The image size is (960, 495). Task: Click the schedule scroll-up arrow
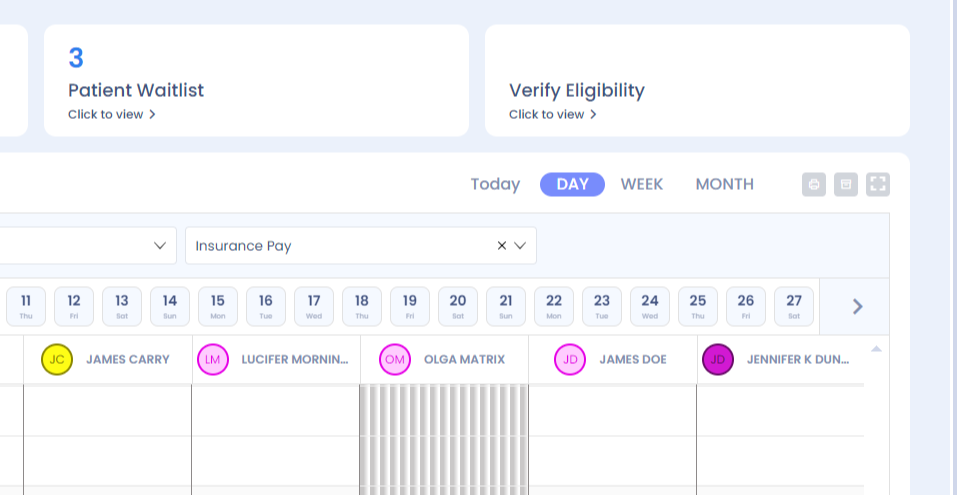tap(876, 349)
